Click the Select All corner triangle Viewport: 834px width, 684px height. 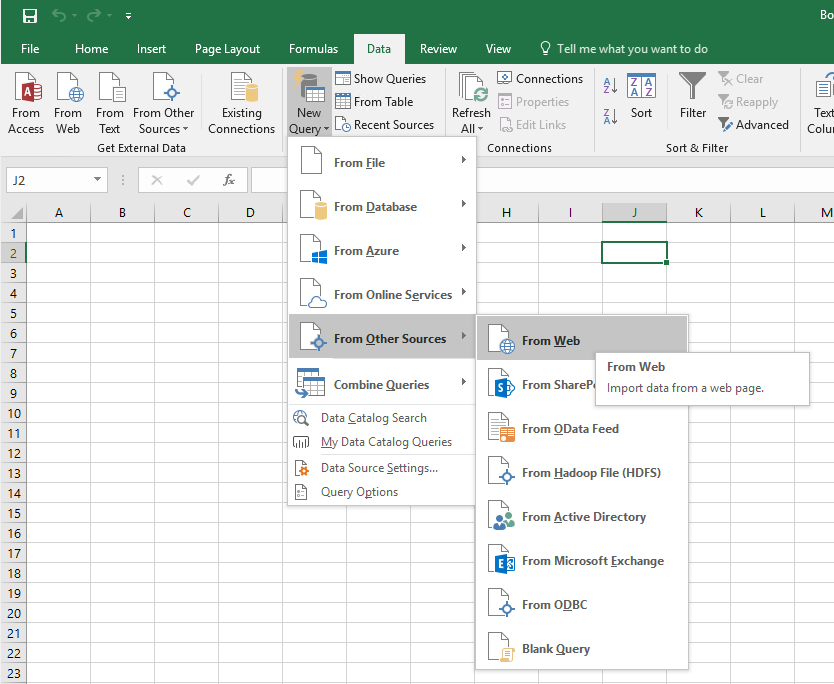tap(17, 213)
